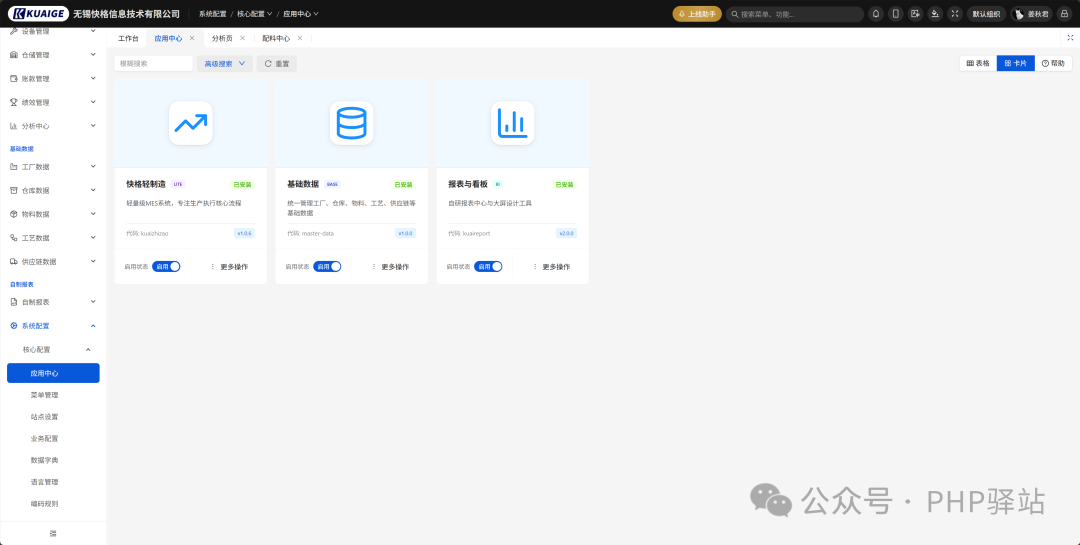Click the 上线助手 button
The height and width of the screenshot is (545, 1080).
coord(697,14)
